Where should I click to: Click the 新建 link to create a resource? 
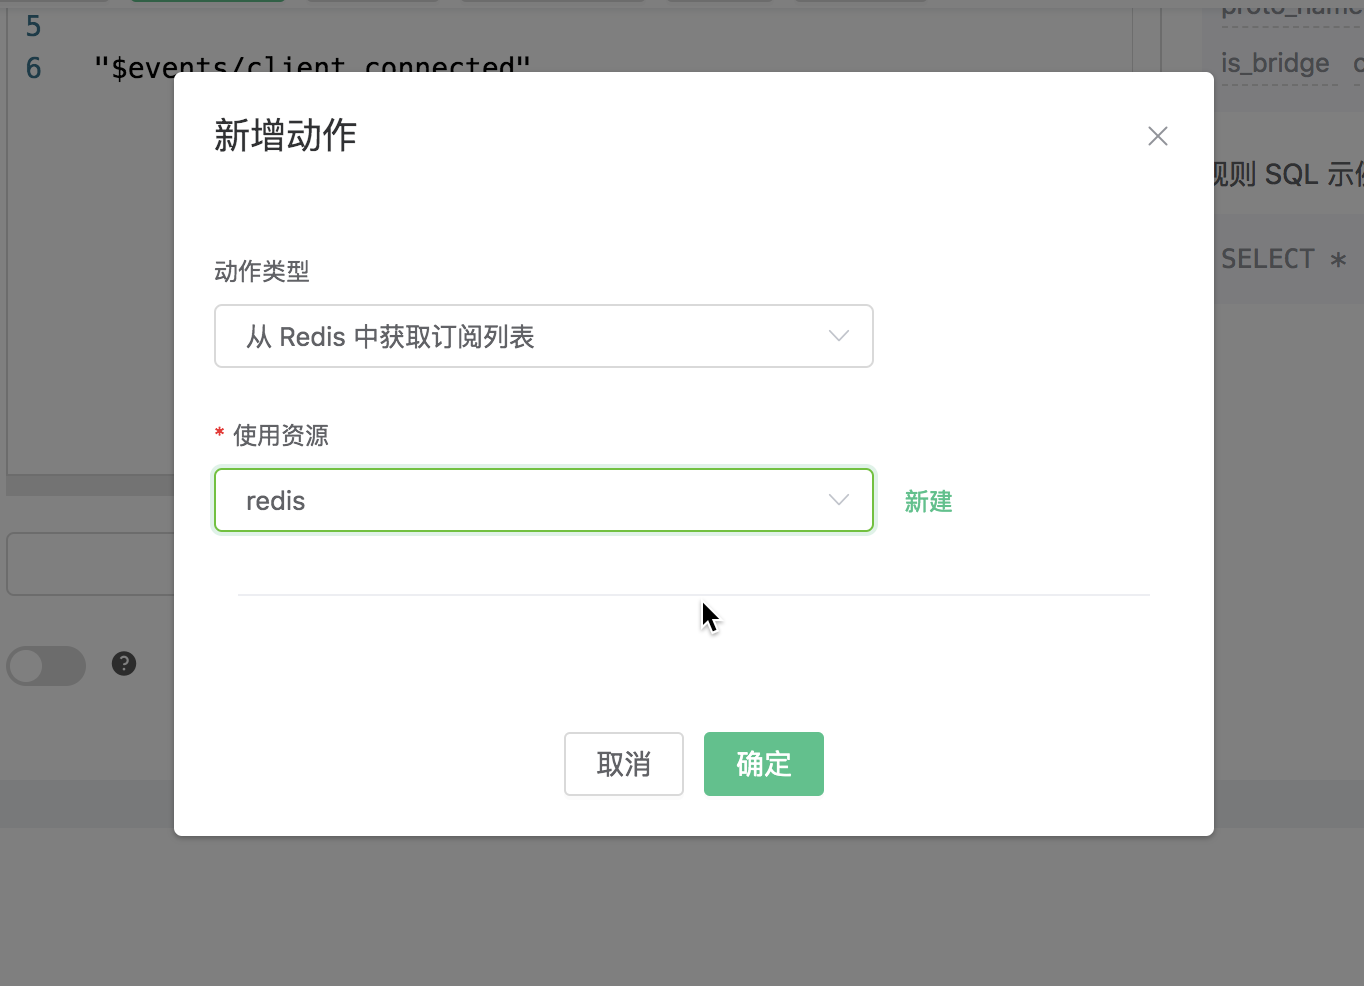tap(928, 501)
